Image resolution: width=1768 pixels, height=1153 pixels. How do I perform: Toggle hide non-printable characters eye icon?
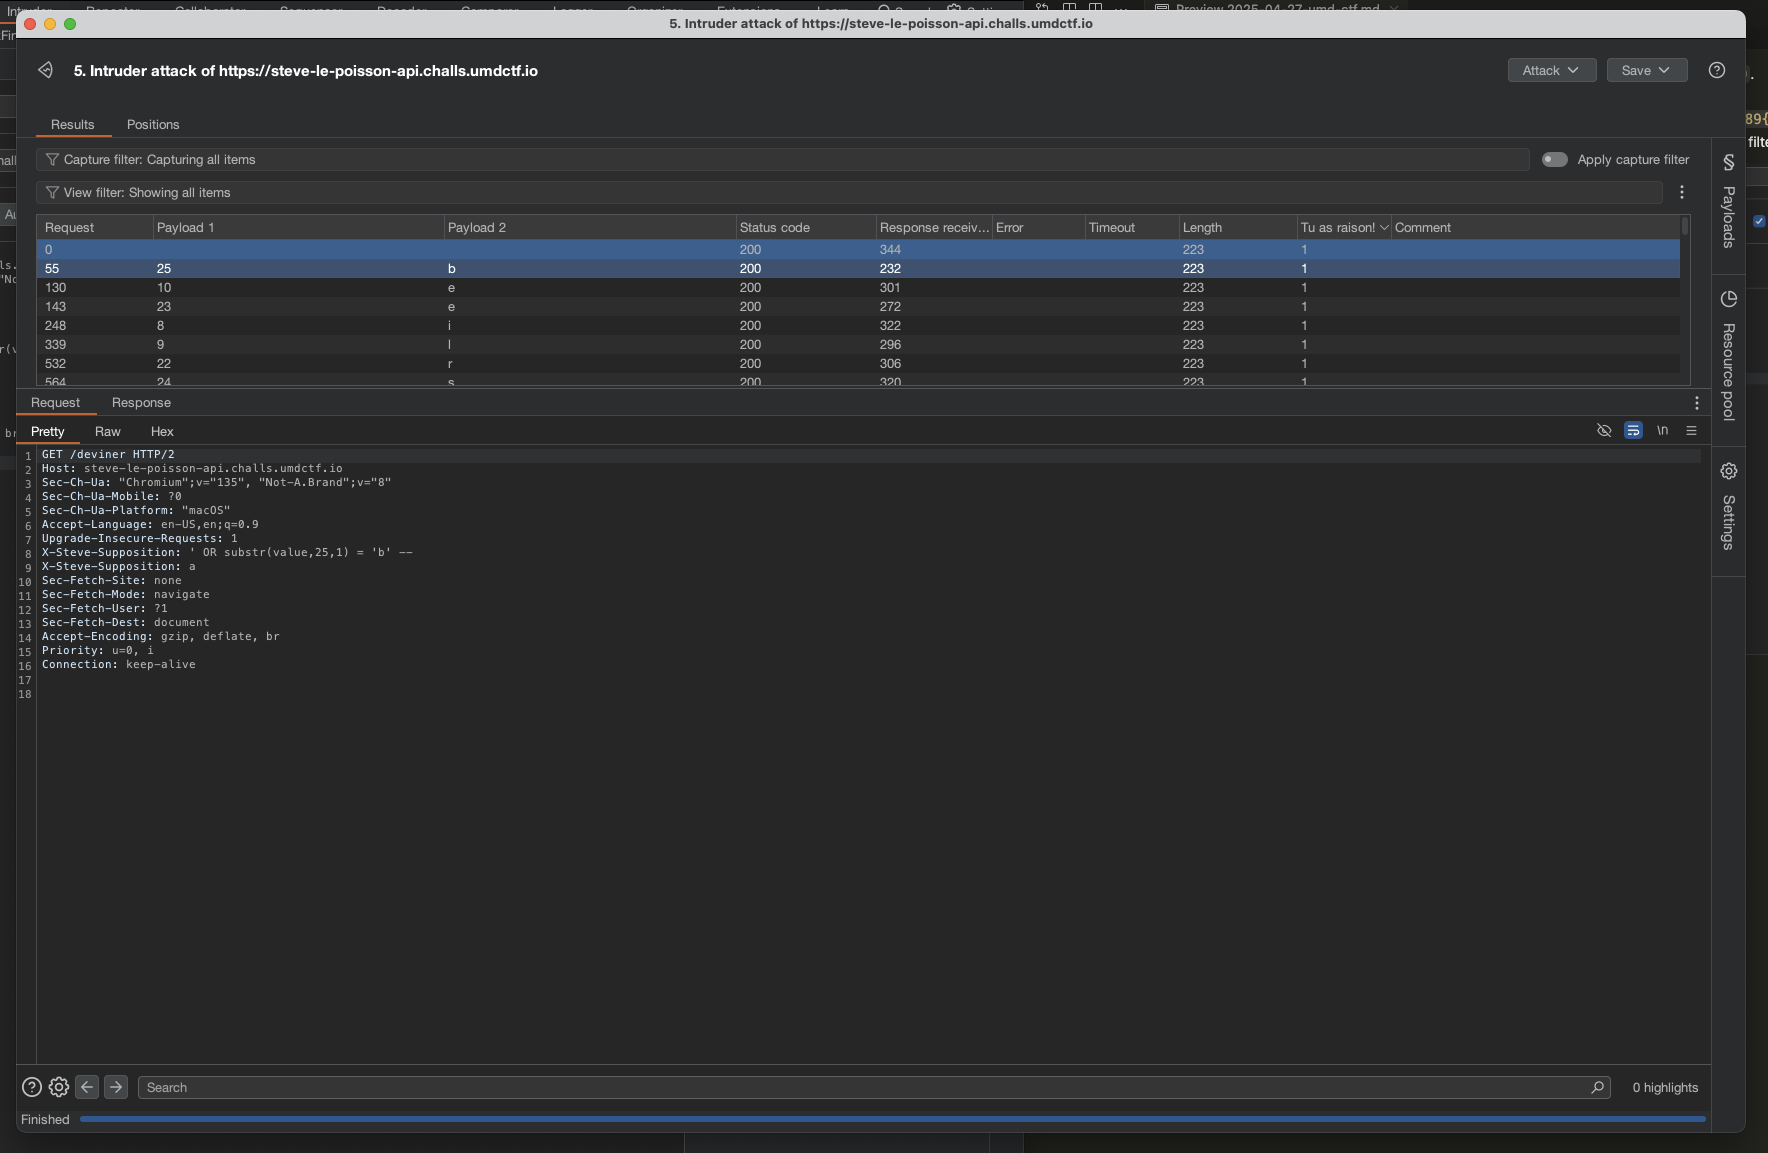[x=1604, y=431]
